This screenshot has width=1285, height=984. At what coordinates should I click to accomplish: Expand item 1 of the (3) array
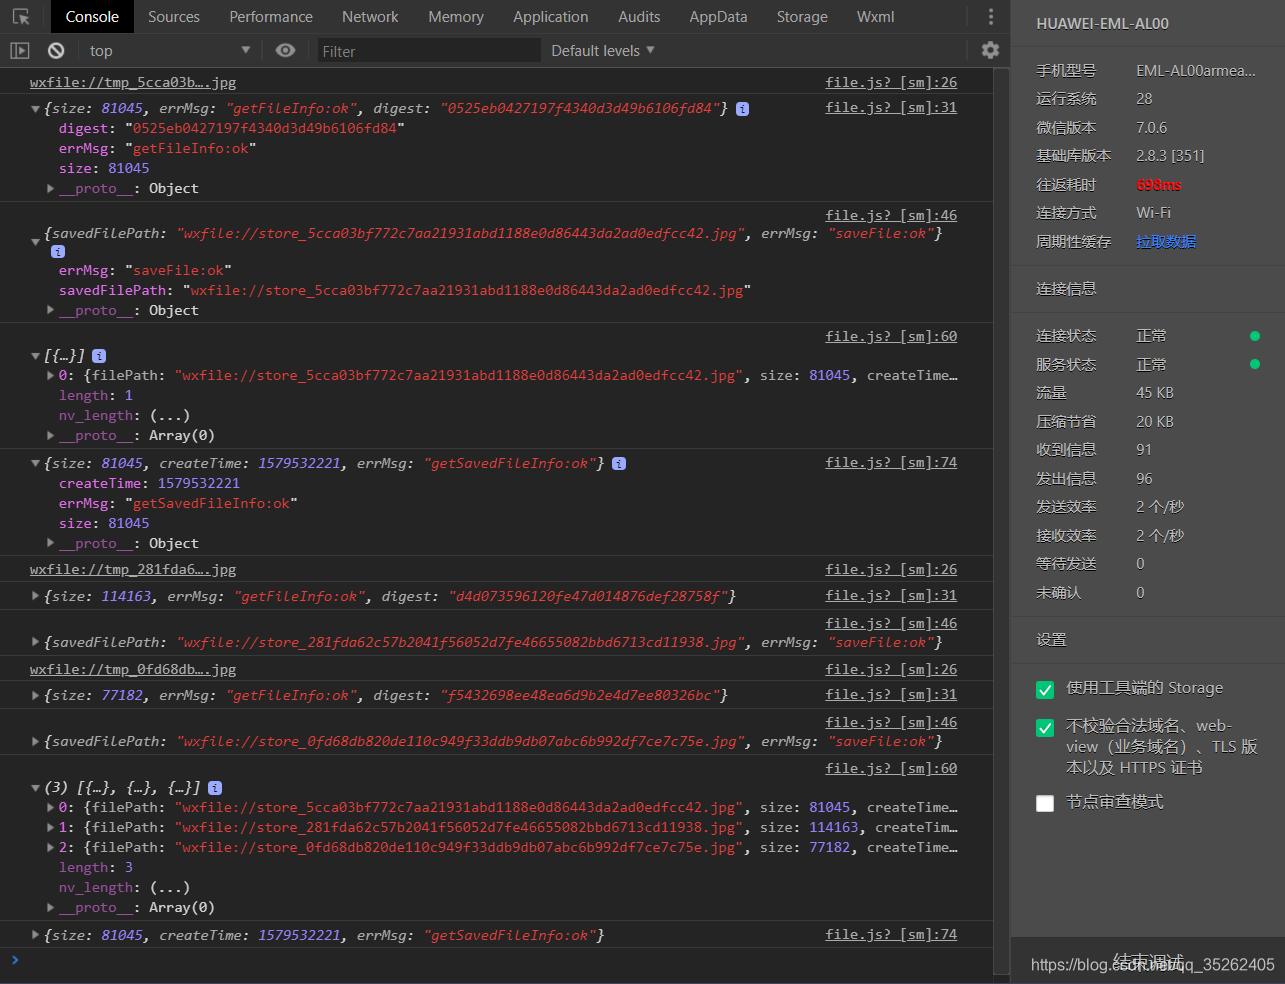tap(51, 828)
